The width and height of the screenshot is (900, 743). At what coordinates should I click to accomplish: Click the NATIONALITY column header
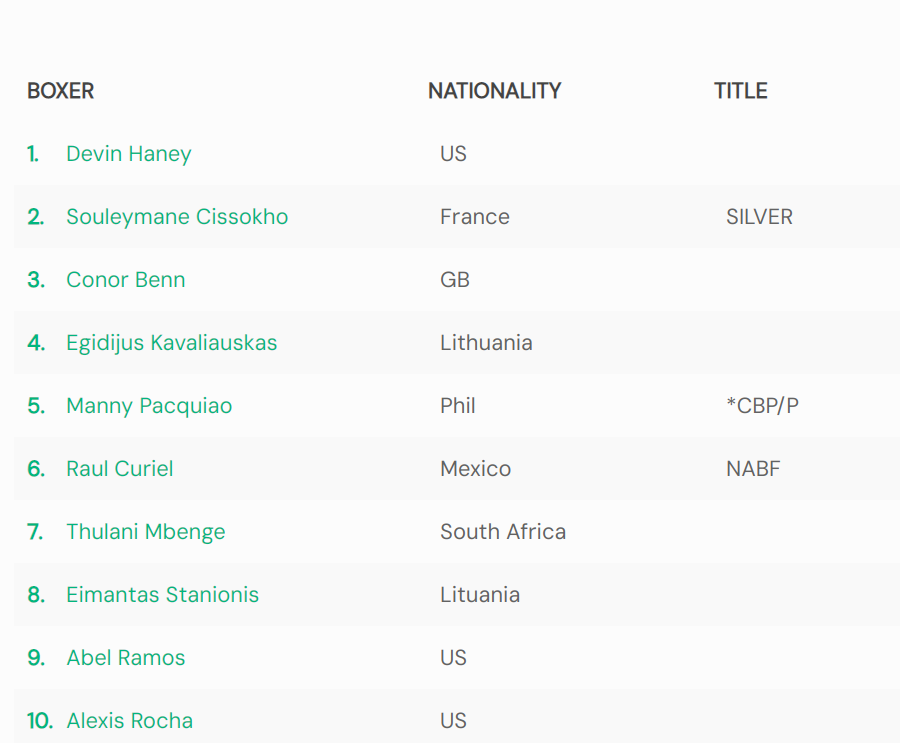[495, 91]
